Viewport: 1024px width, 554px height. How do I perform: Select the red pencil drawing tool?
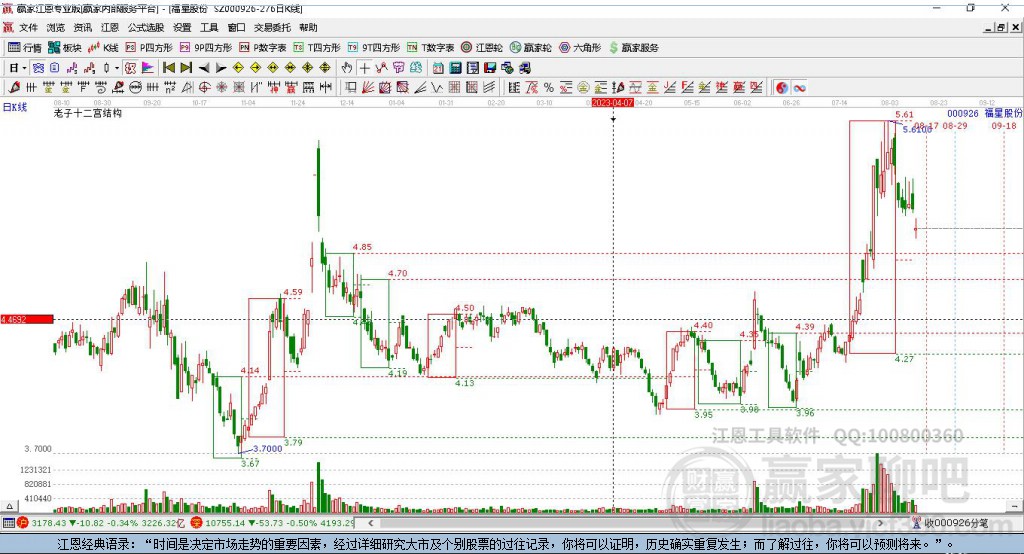[14, 88]
